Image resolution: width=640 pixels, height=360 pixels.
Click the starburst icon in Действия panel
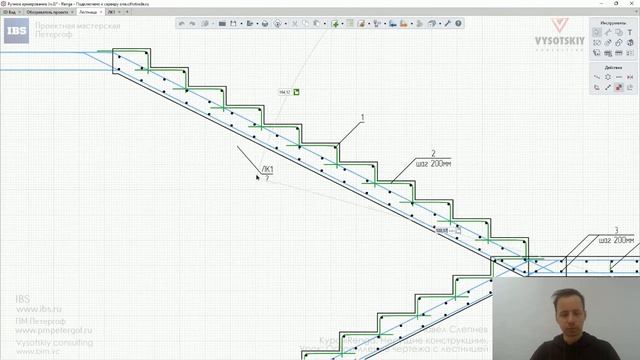(608, 77)
